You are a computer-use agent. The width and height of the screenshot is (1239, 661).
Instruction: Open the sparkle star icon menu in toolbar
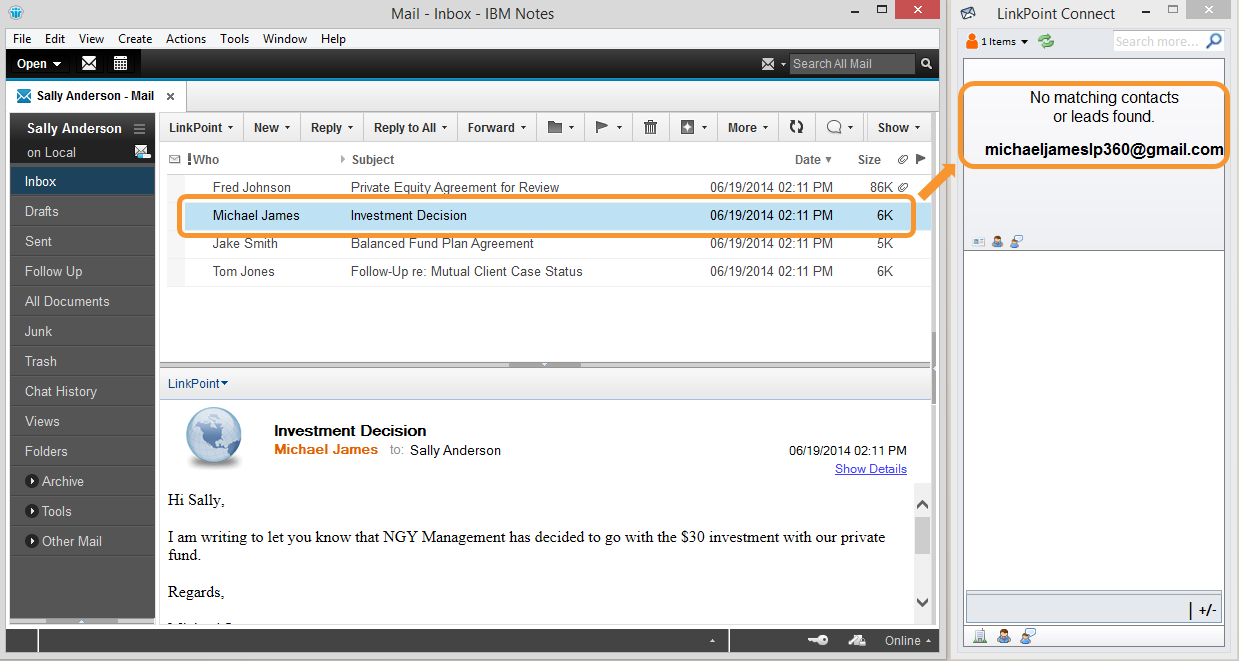[693, 127]
